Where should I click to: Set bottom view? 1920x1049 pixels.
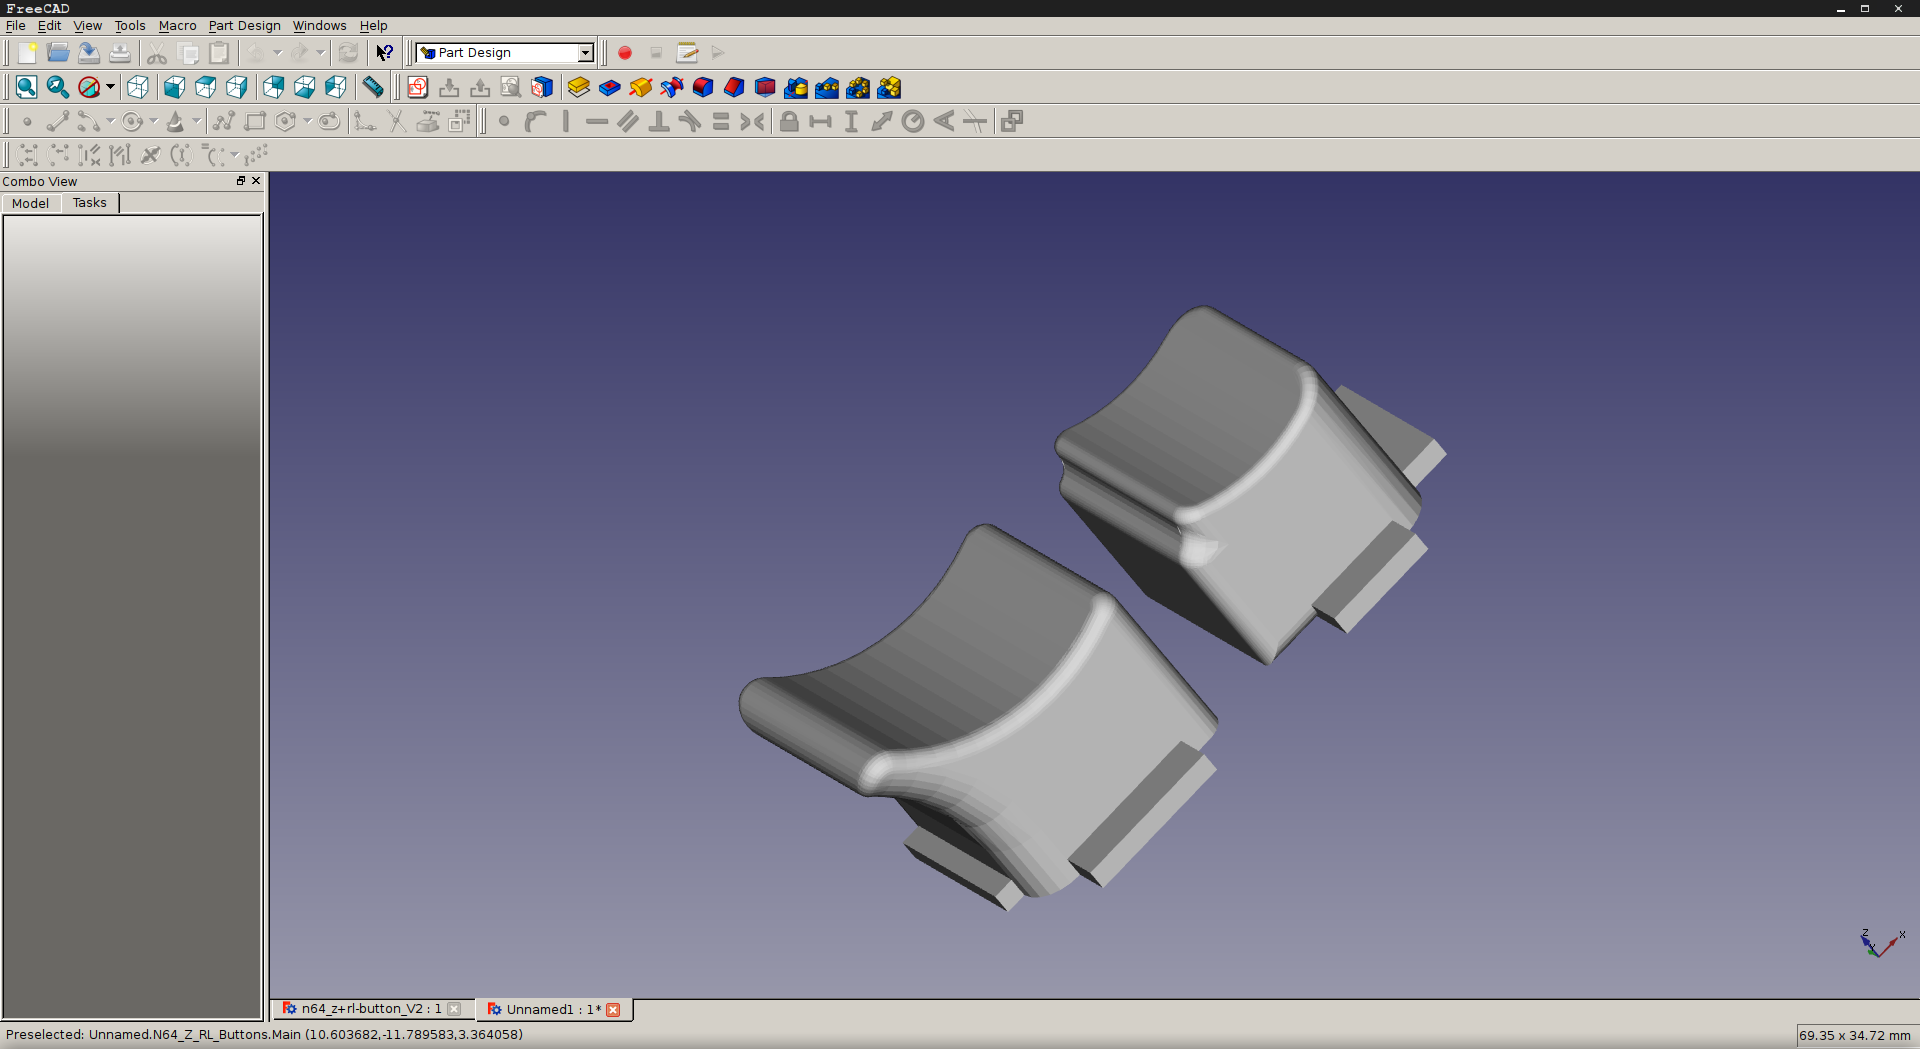[305, 88]
